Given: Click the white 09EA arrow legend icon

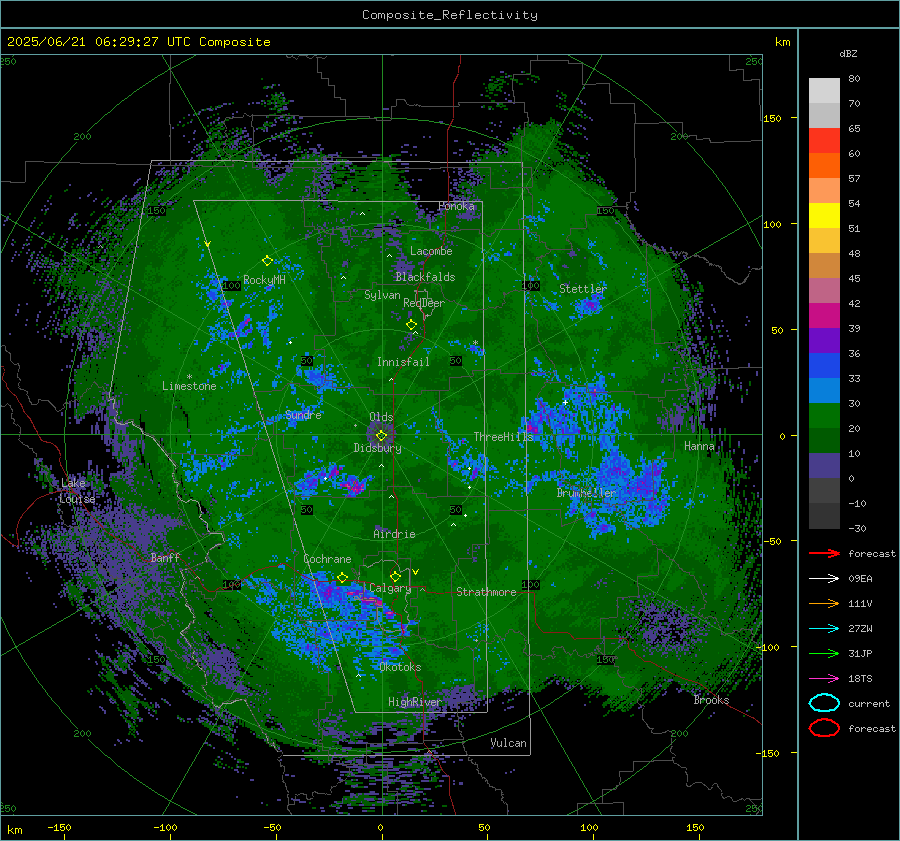Looking at the screenshot, I should tap(824, 579).
